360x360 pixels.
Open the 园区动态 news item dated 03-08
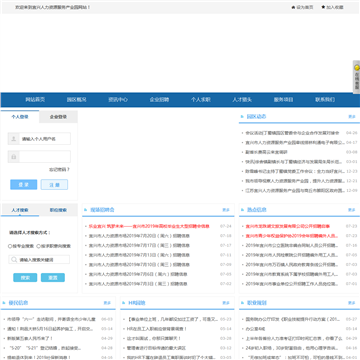tap(266, 152)
